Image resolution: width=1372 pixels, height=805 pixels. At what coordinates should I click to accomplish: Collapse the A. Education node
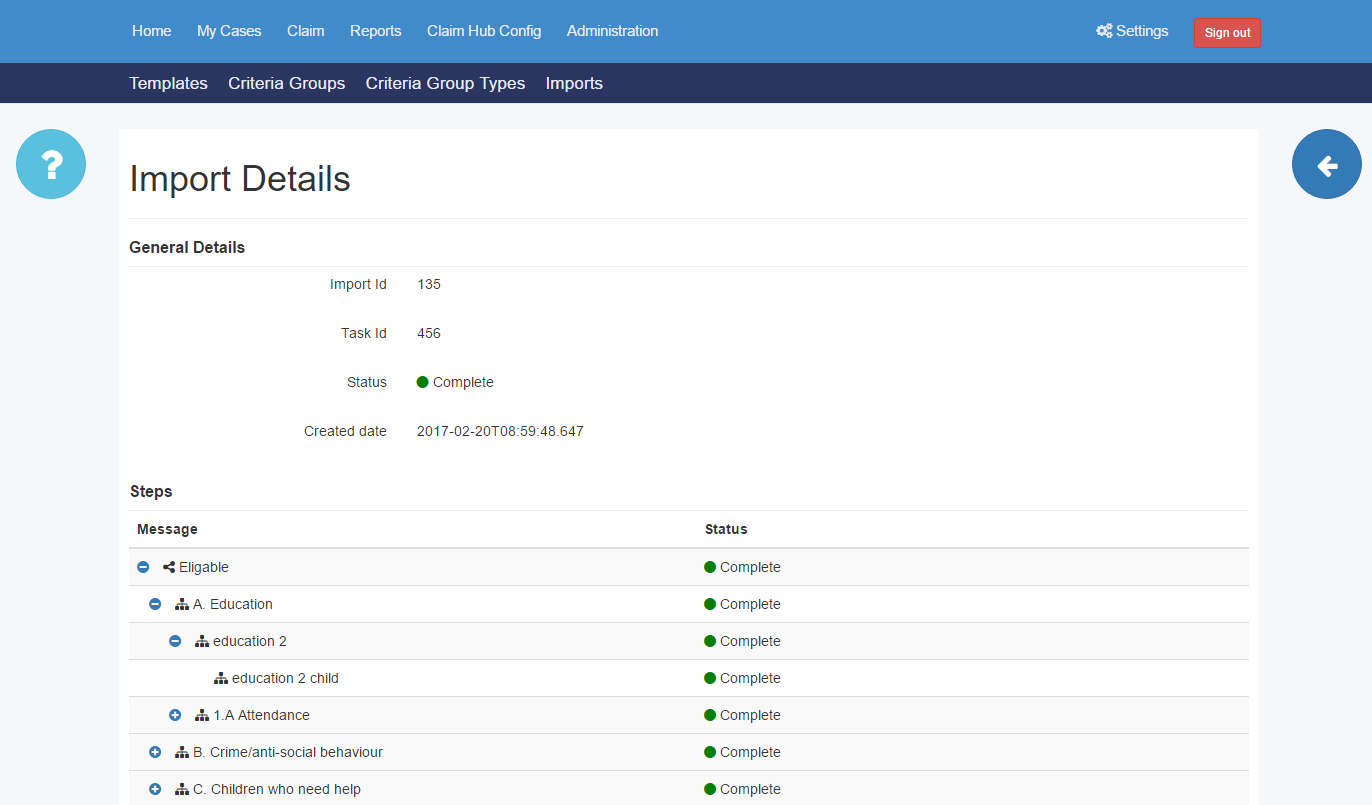[x=155, y=604]
